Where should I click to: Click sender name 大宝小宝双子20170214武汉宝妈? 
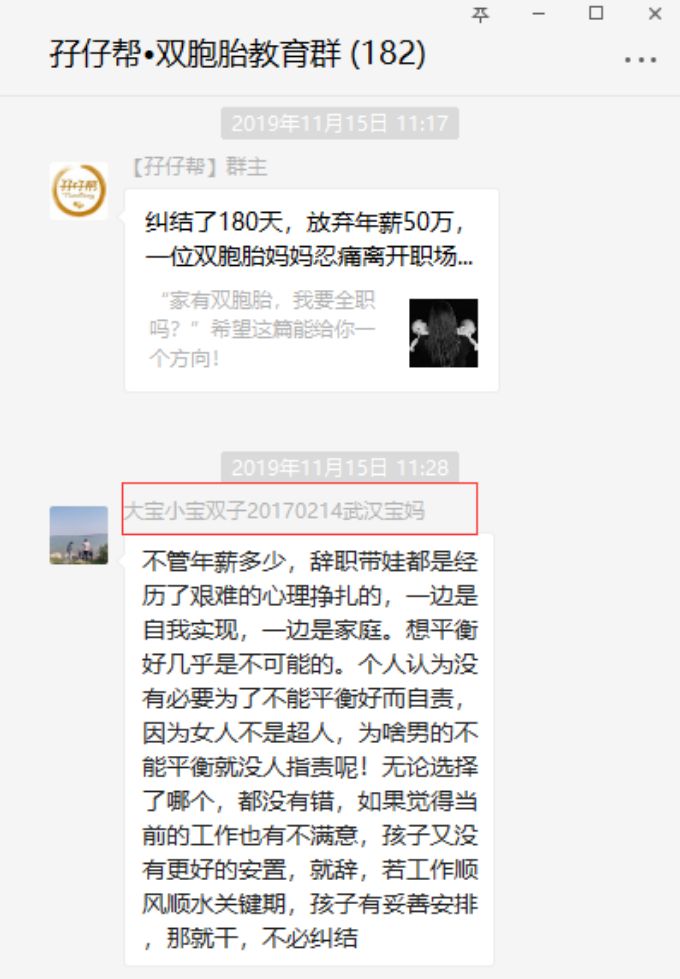[x=274, y=511]
